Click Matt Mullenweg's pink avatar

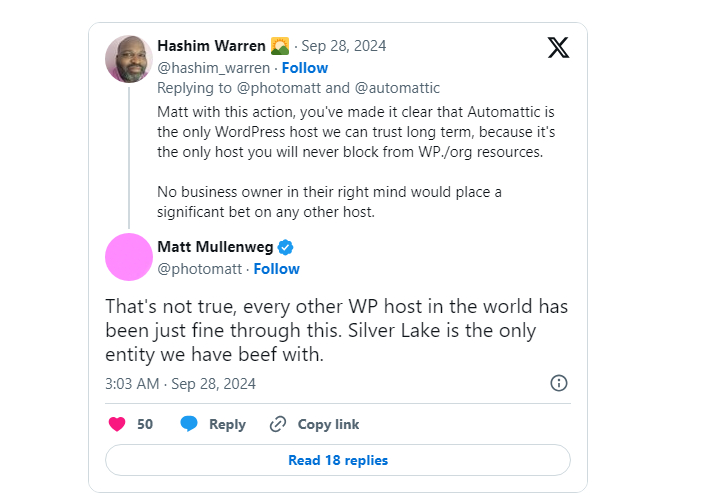tap(129, 257)
